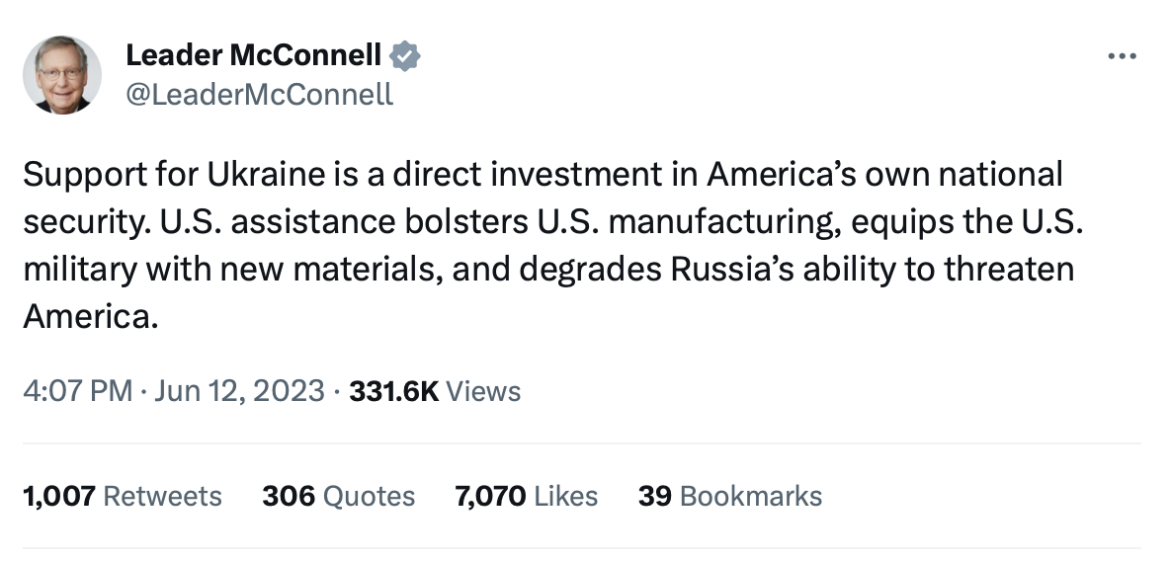Click the final word America. in tweet
Image resolution: width=1170 pixels, height=561 pixels.
pyautogui.click(x=91, y=319)
